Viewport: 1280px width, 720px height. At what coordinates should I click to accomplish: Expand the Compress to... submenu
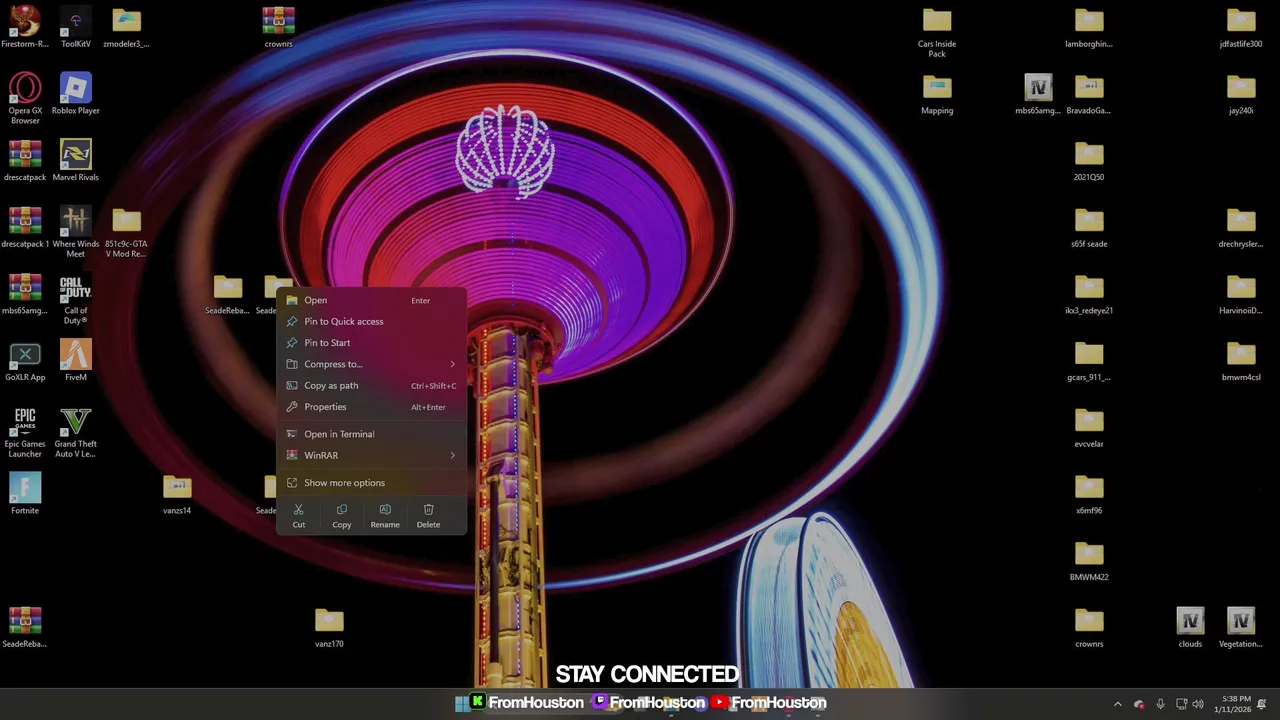point(371,364)
